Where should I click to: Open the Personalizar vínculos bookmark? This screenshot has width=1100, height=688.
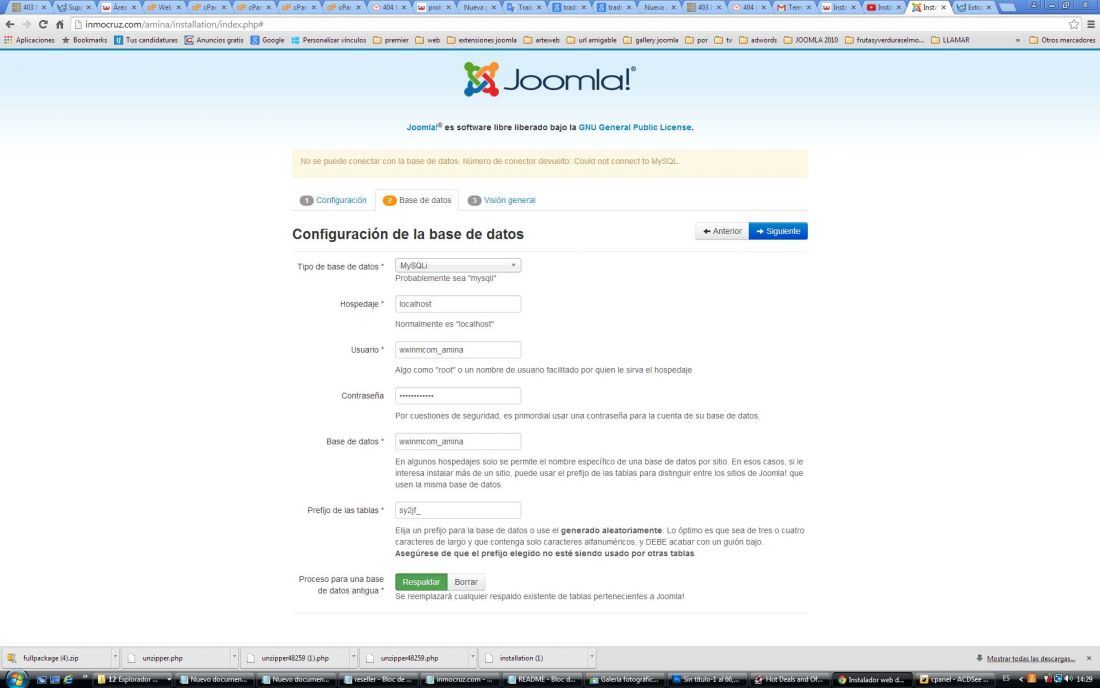328,40
